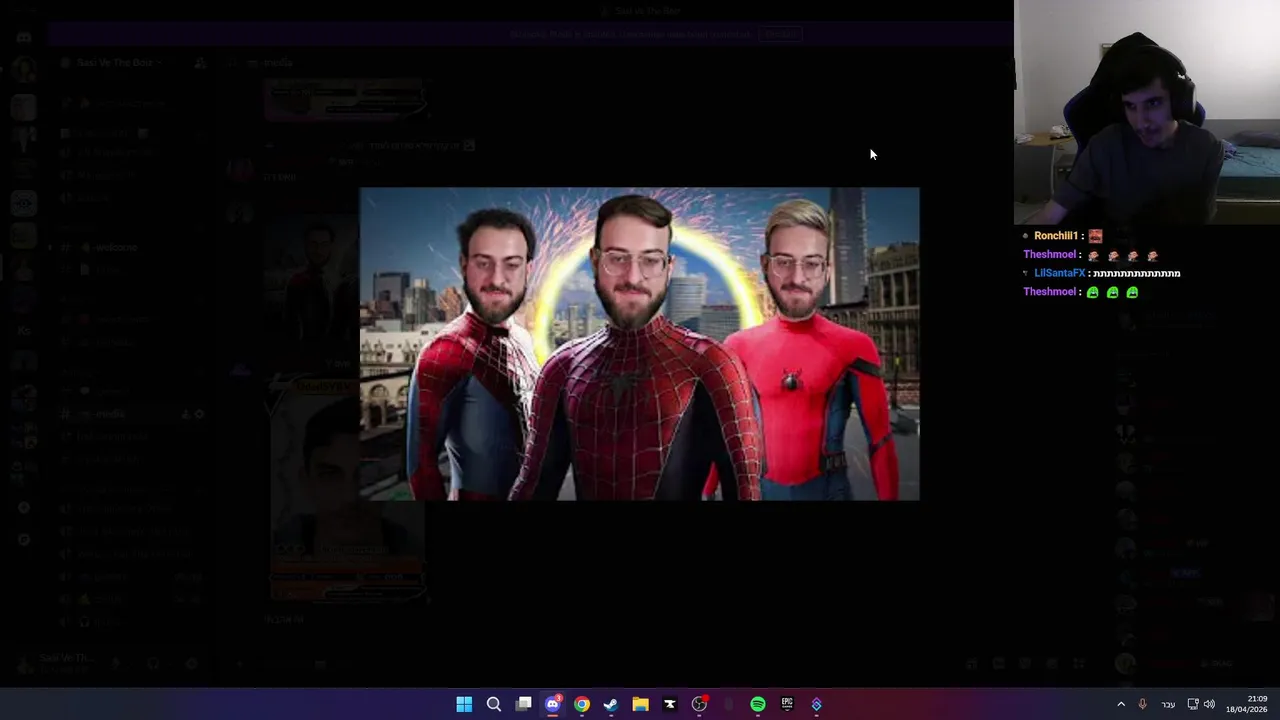Open the Windows Start menu
This screenshot has width=1280, height=720.
pos(464,704)
